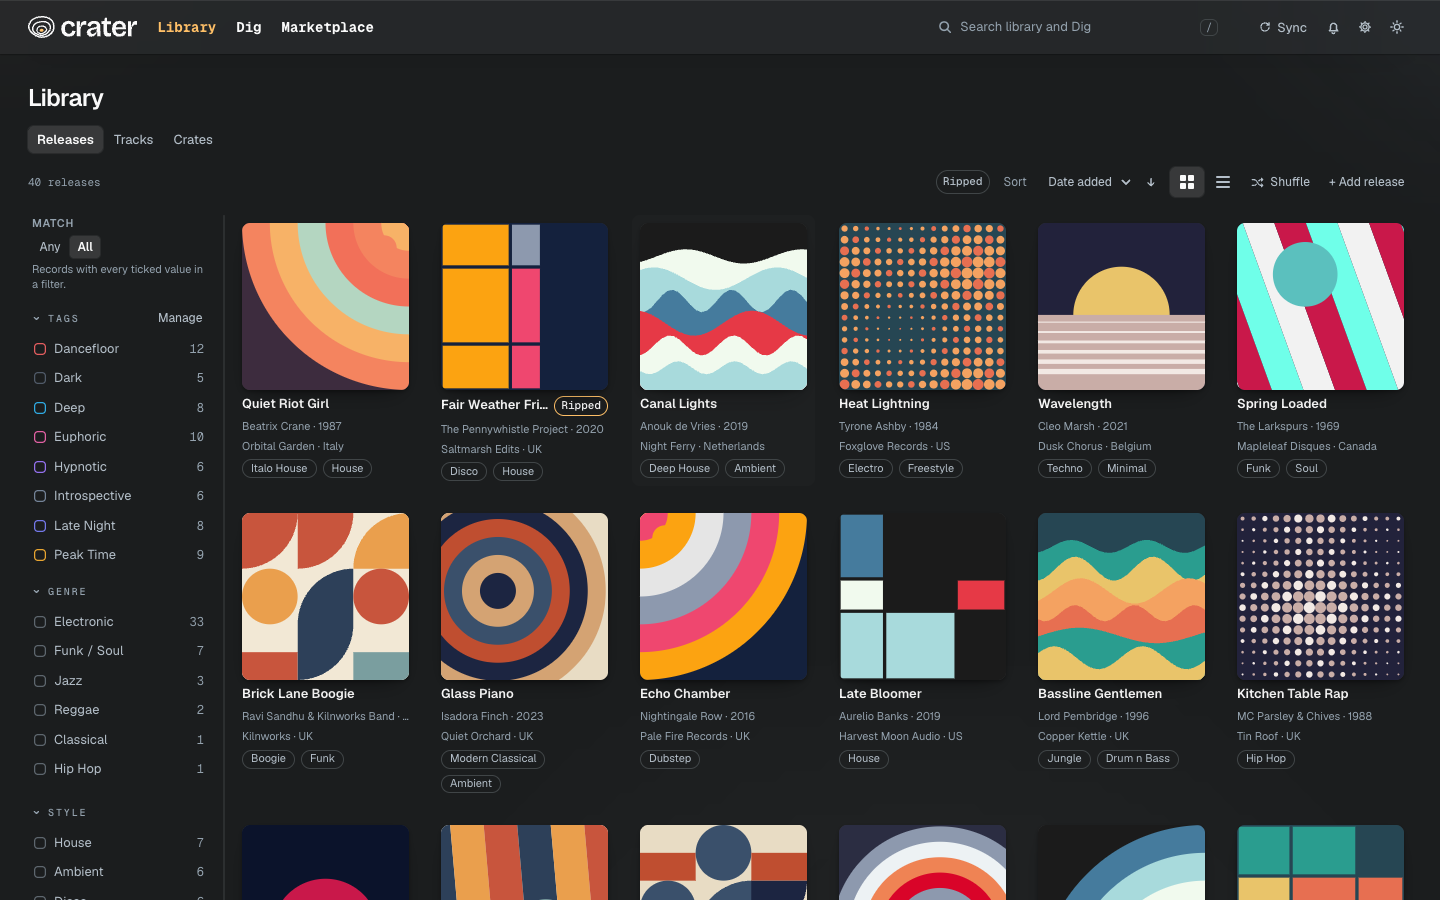The image size is (1440, 900).
Task: Enable the Electronic genre filter
Action: [40, 622]
